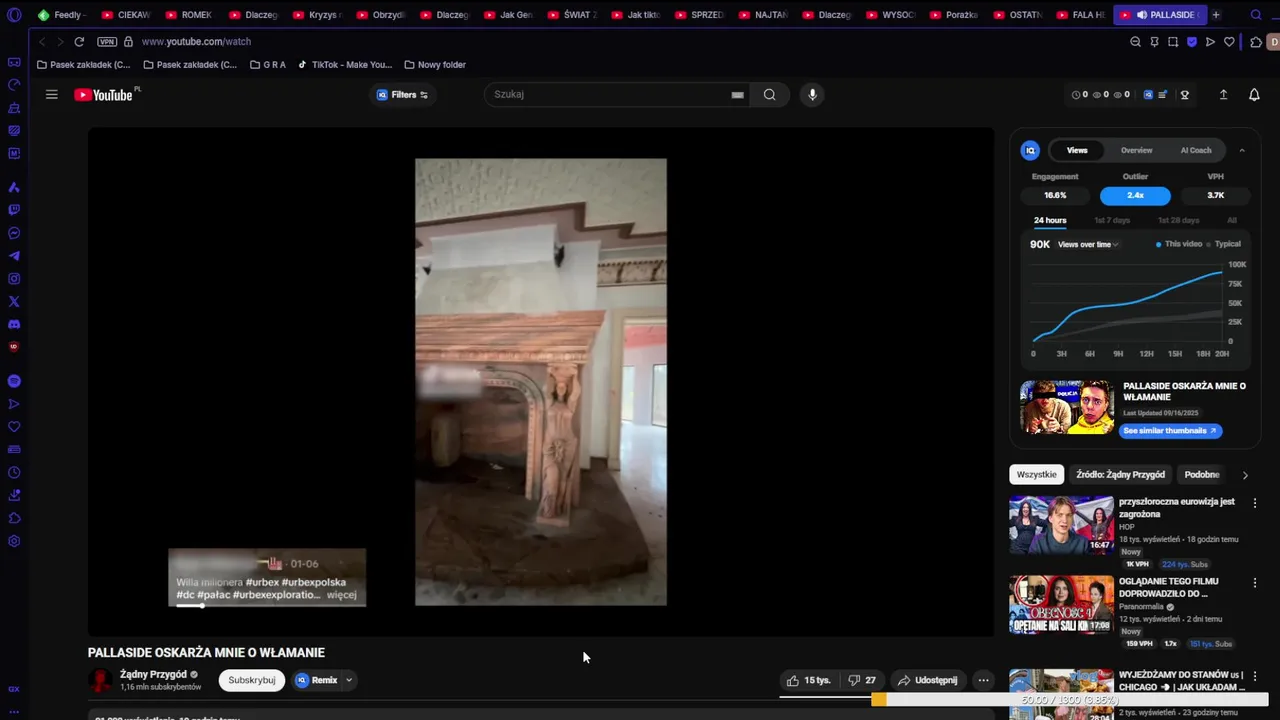Open Opera tab search magnifier

(x=1257, y=15)
